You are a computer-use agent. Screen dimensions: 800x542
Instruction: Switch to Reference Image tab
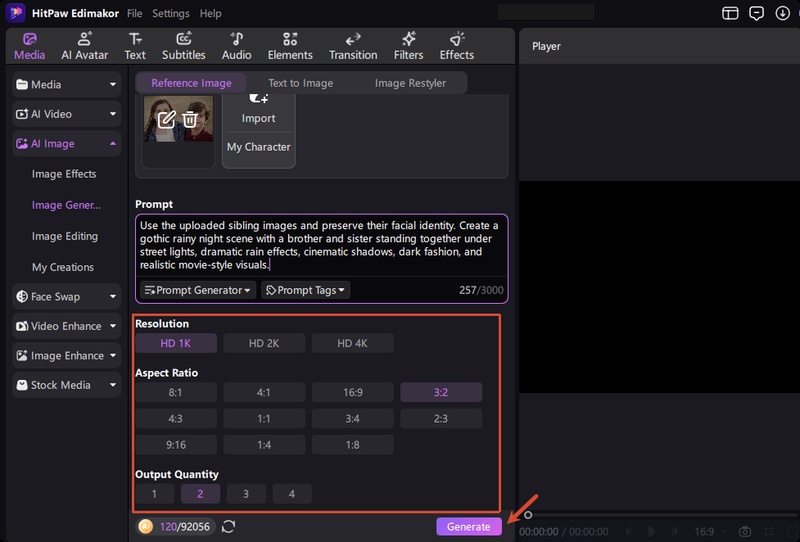(191, 83)
